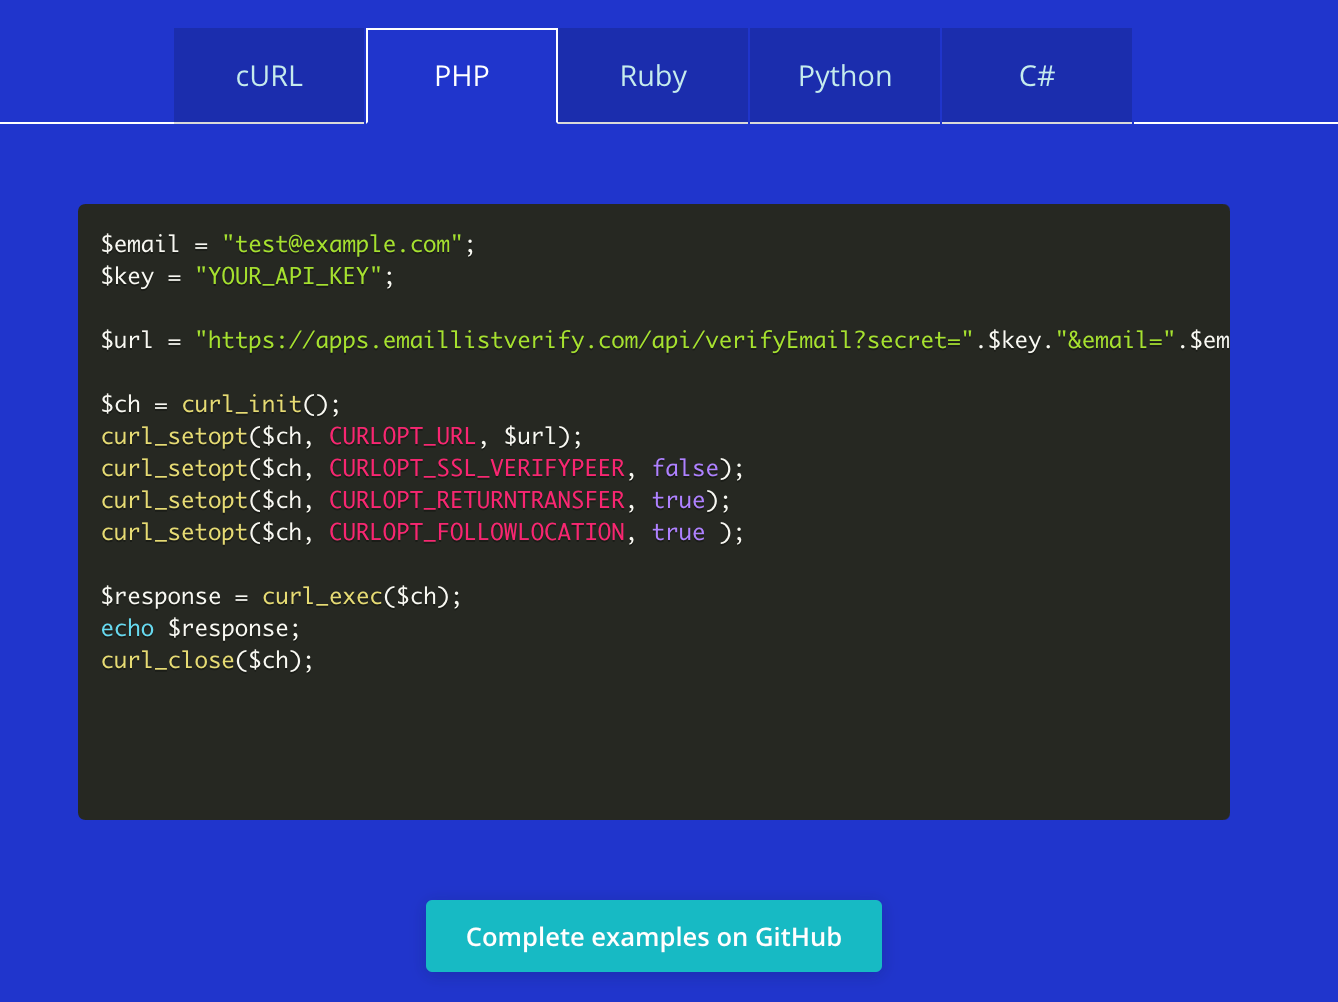Click the curl_close line
The image size is (1338, 1002).
[205, 659]
